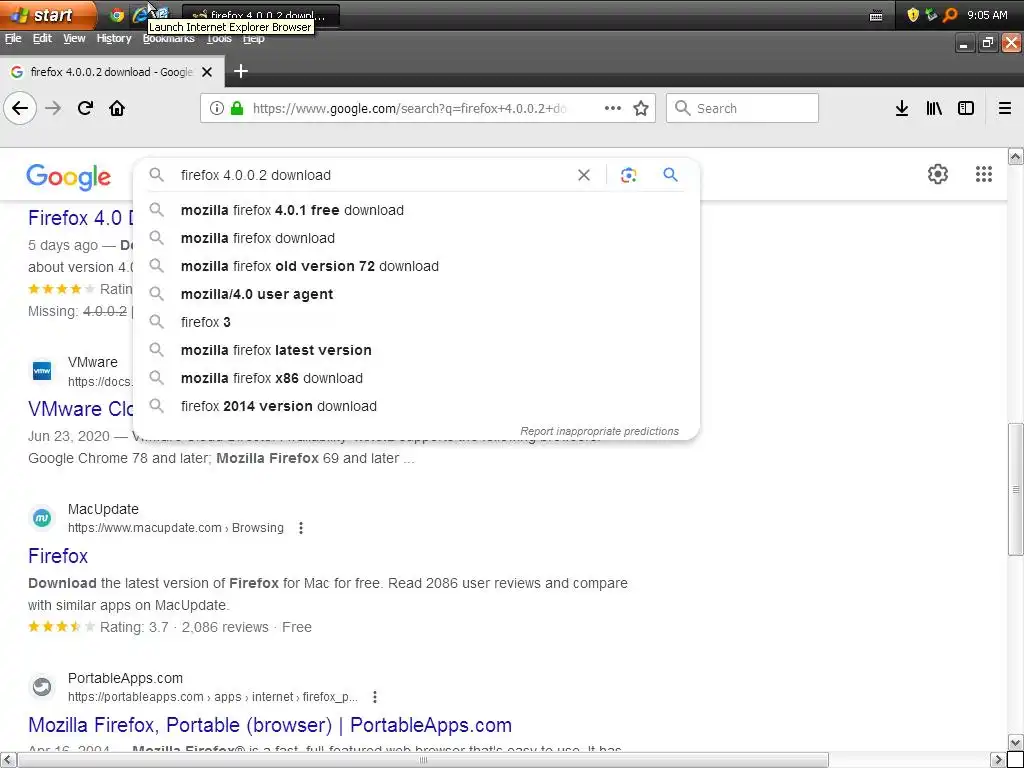This screenshot has width=1024, height=768.
Task: Open the VMware Cloud result link
Action: click(81, 409)
